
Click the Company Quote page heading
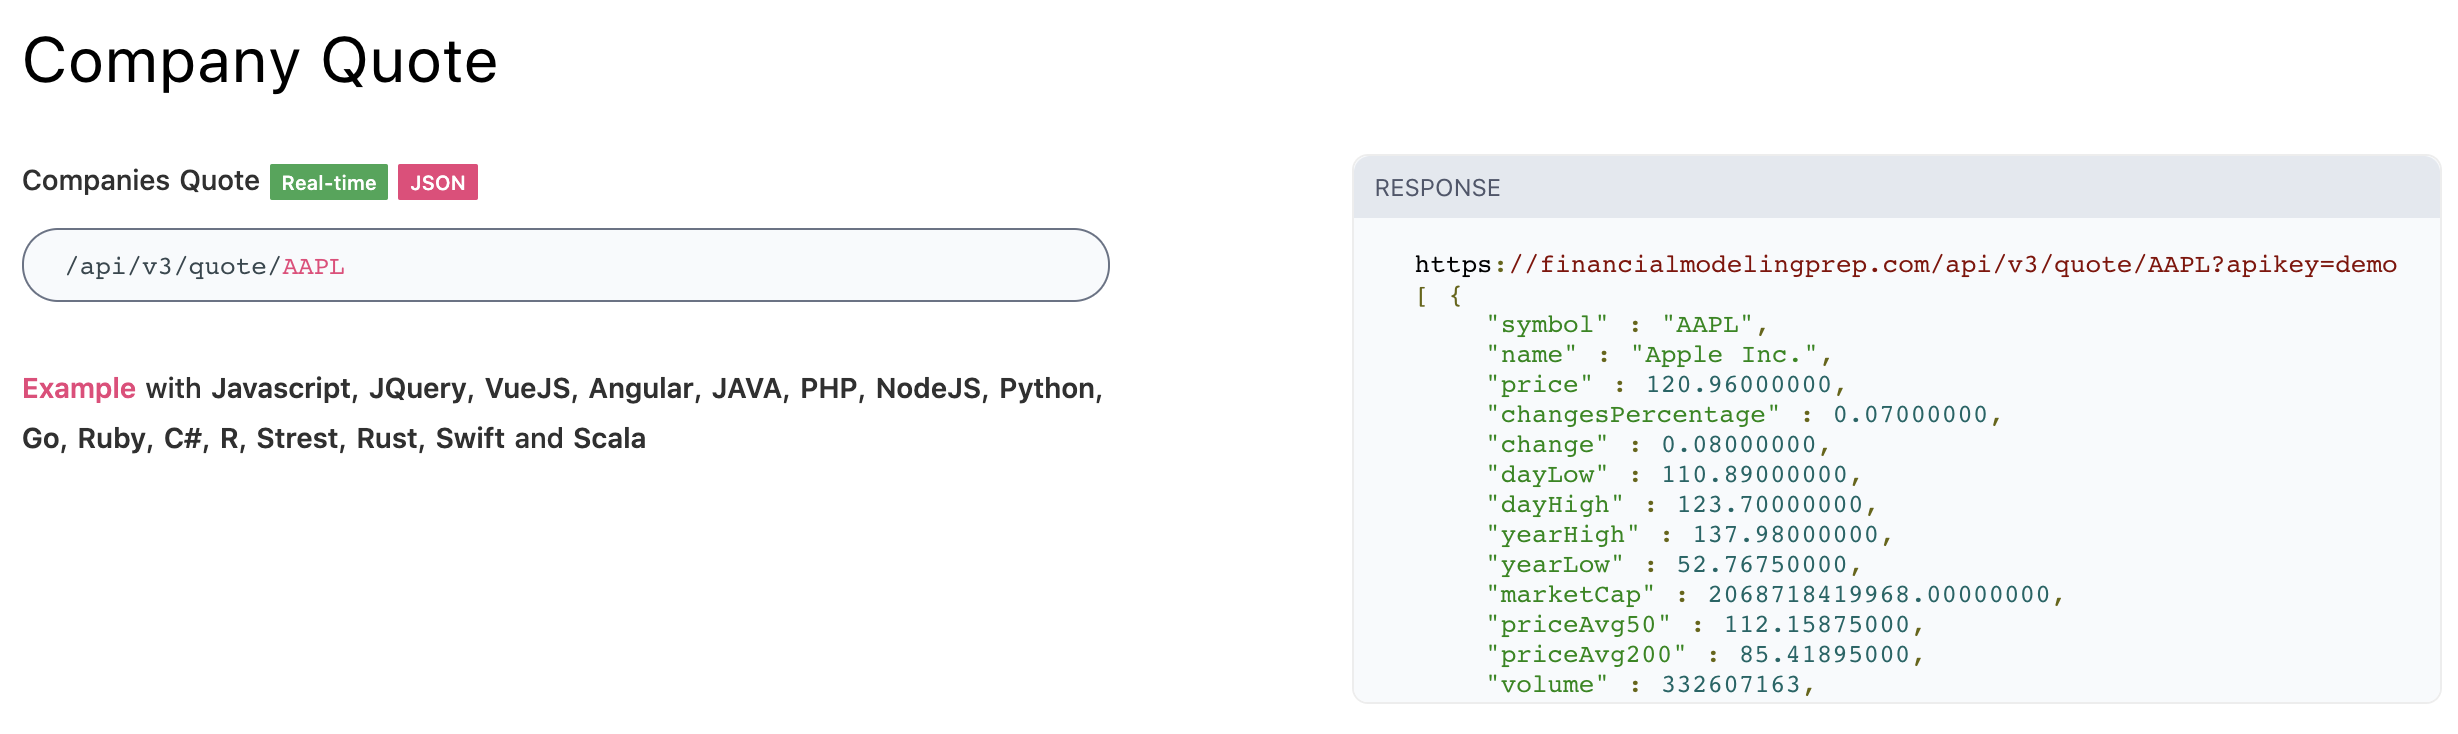(260, 61)
